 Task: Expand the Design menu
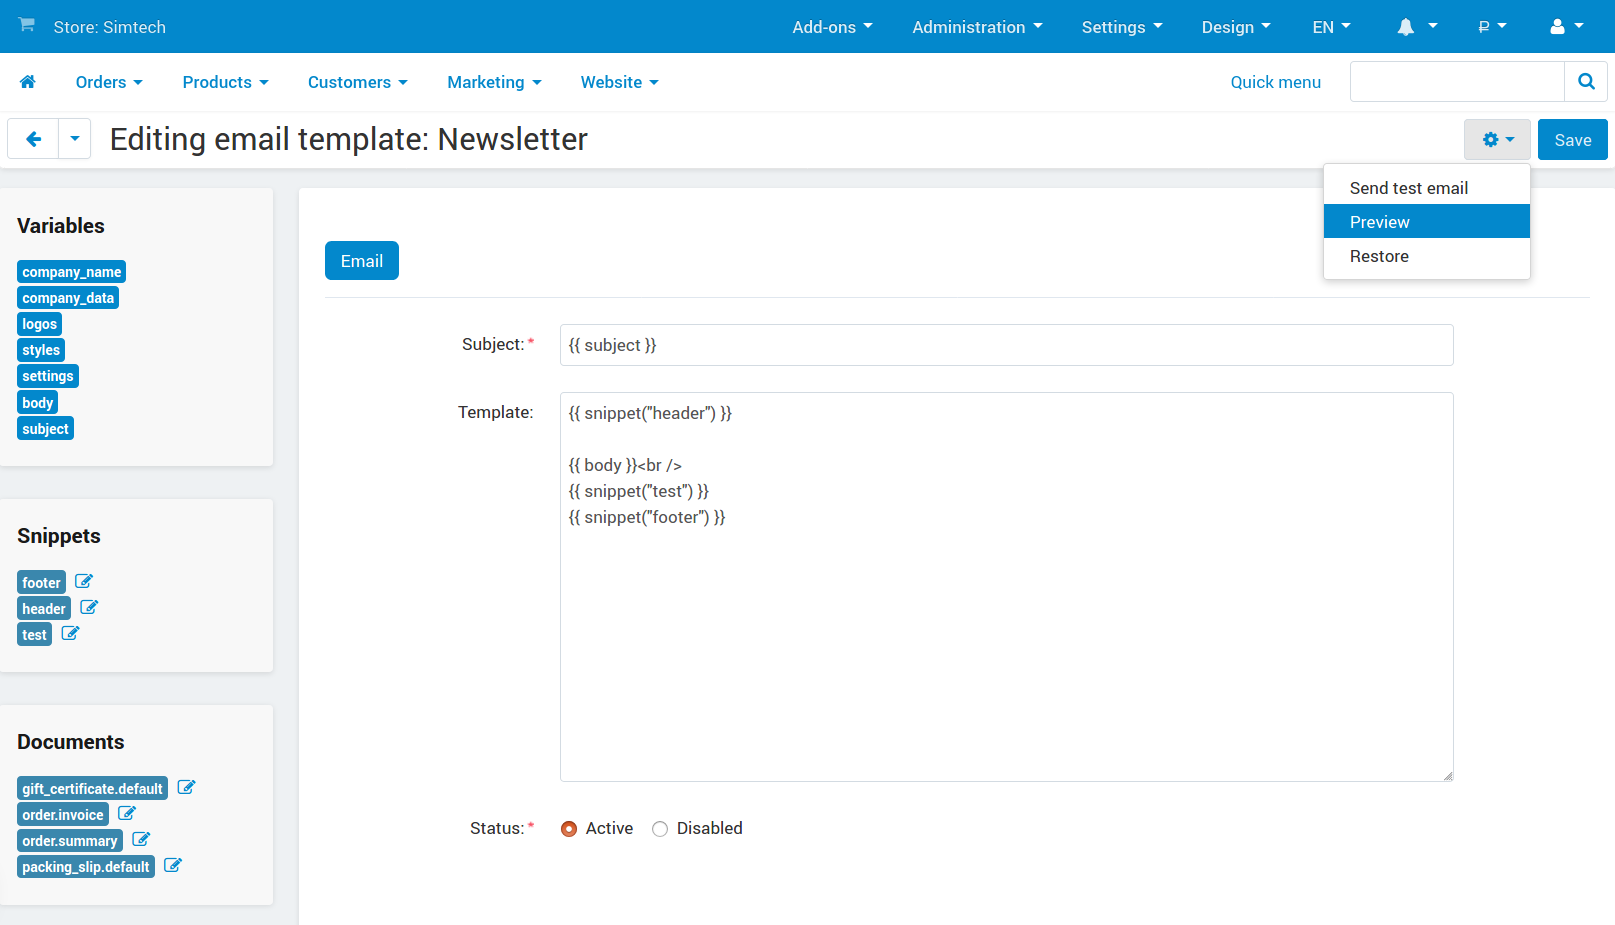[x=1236, y=27]
